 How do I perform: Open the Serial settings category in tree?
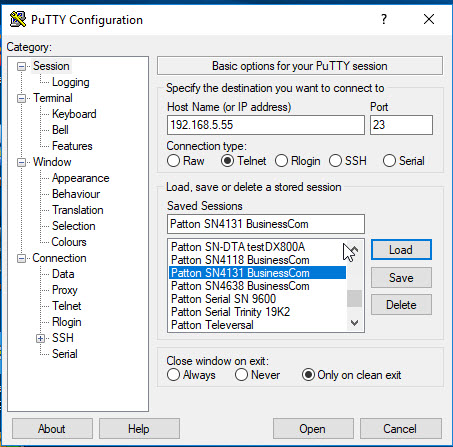[x=65, y=354]
